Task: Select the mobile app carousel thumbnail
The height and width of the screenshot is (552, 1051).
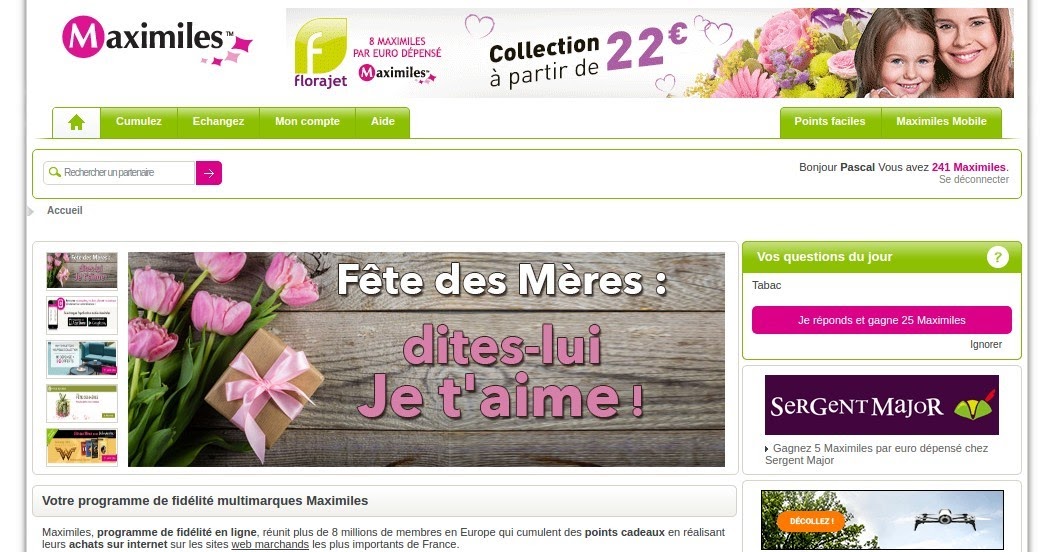Action: coord(82,315)
